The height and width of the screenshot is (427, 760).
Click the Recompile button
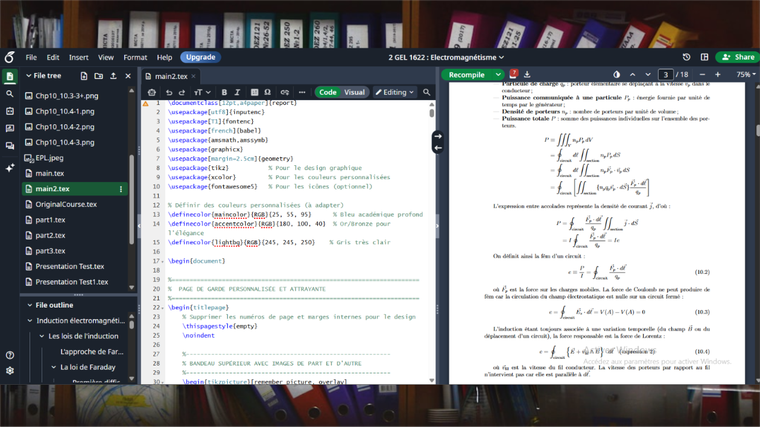(466, 75)
